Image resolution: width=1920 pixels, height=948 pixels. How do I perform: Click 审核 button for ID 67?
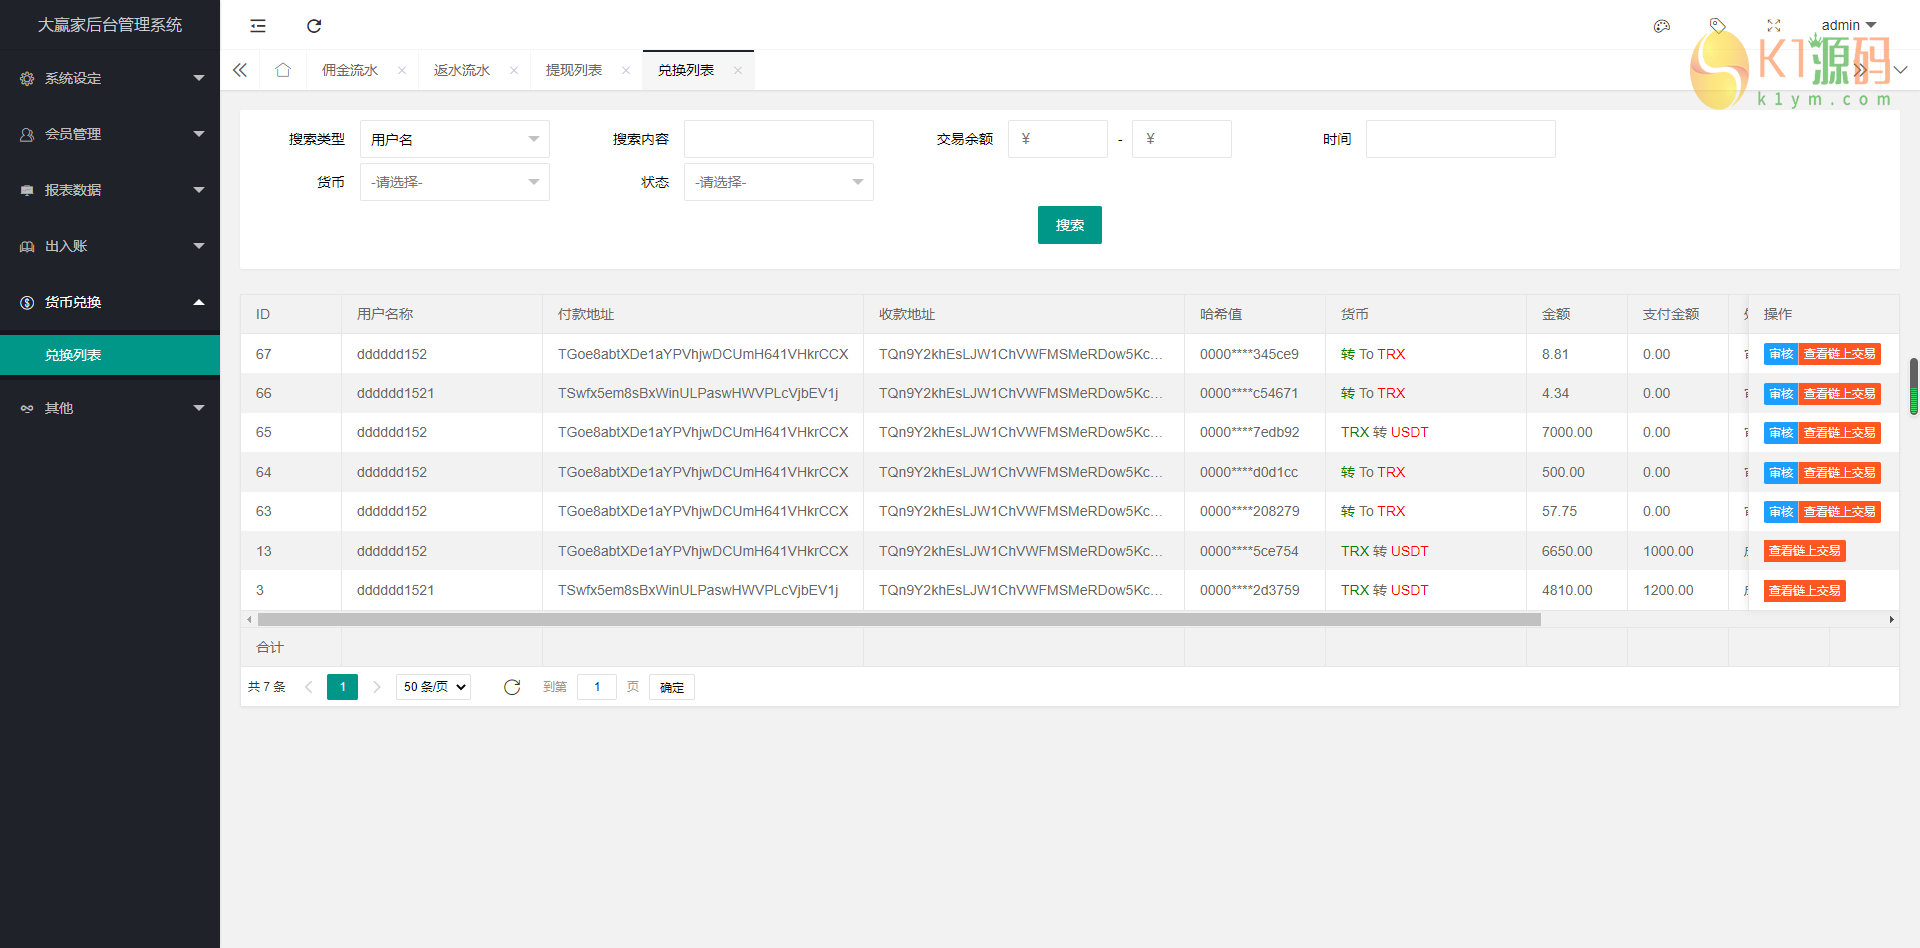[x=1780, y=354]
